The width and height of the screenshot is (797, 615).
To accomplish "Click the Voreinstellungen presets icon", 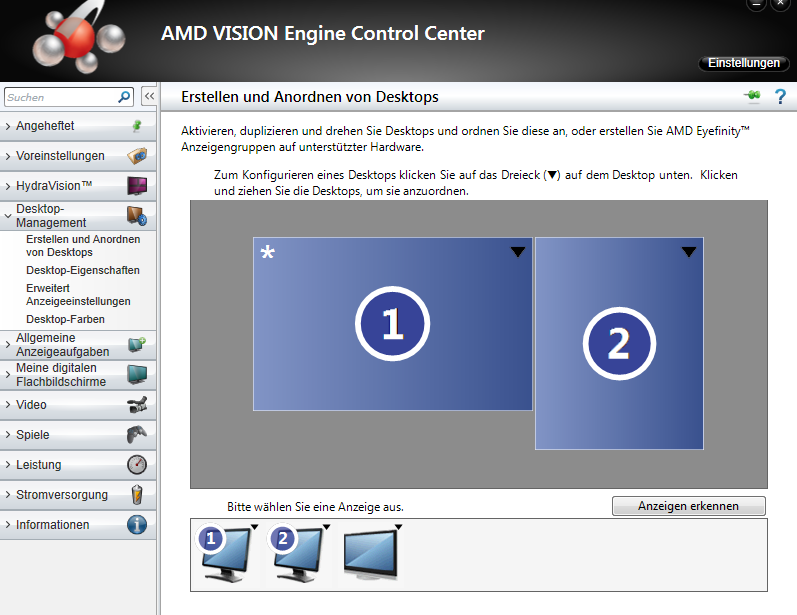I will [x=137, y=156].
